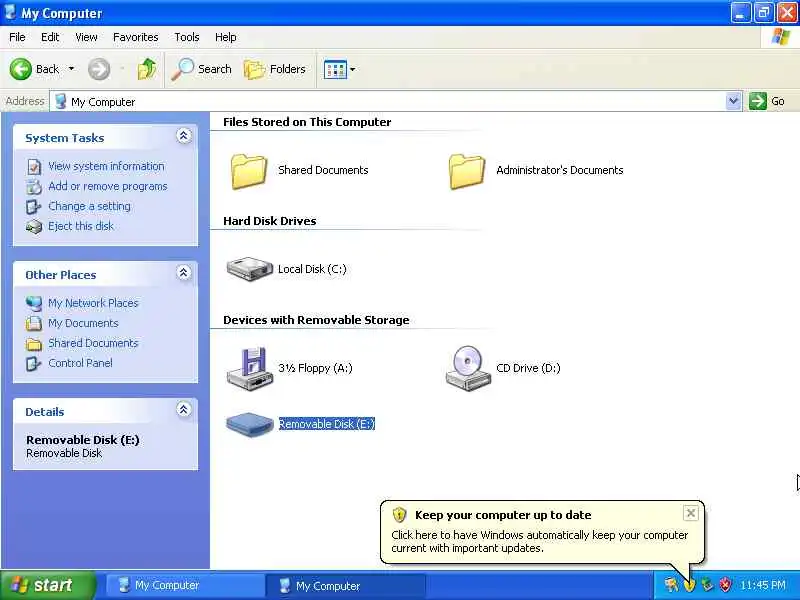Select the Shared Documents folder icon
800x600 pixels.
249,171
